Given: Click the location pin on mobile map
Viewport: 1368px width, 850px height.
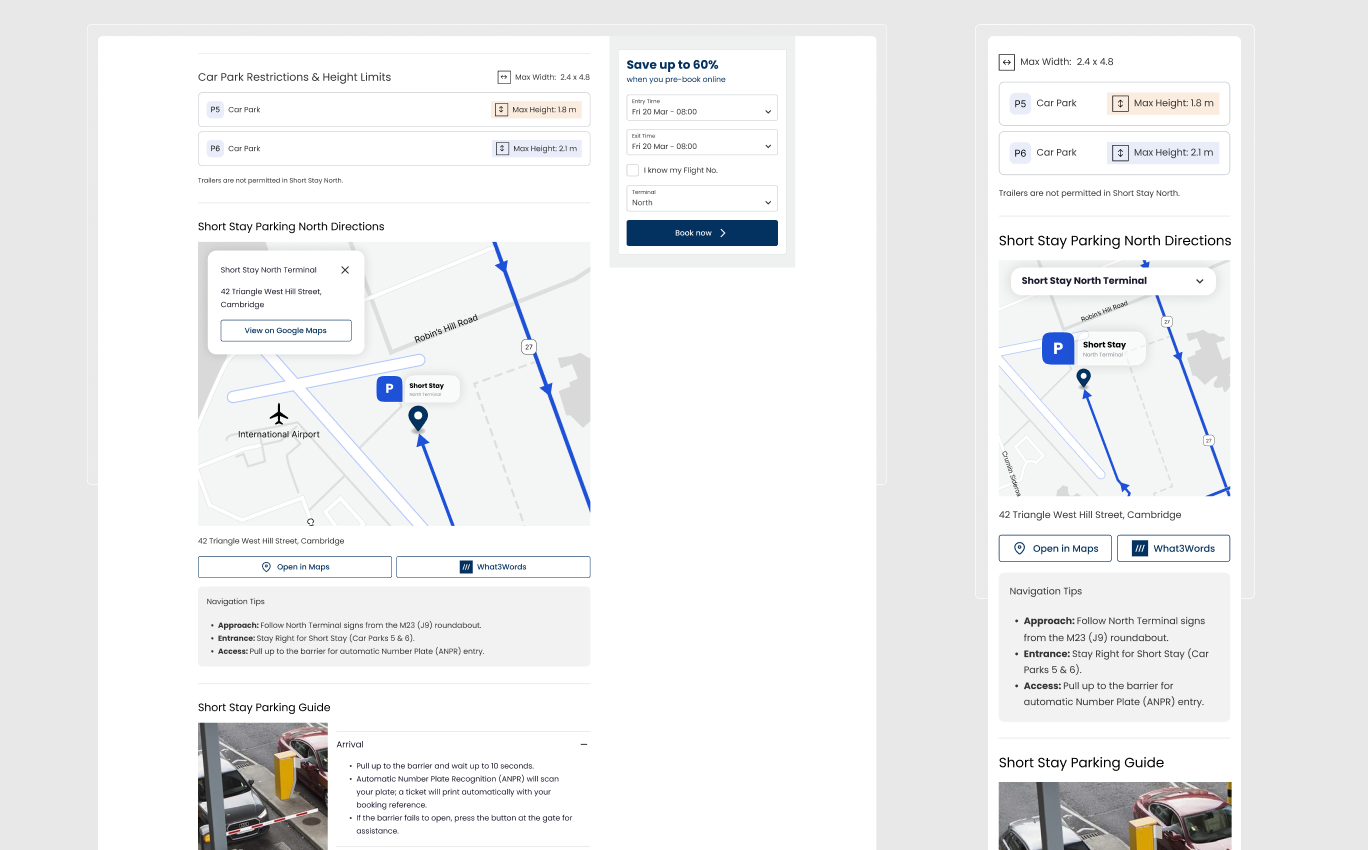Looking at the screenshot, I should (1083, 378).
